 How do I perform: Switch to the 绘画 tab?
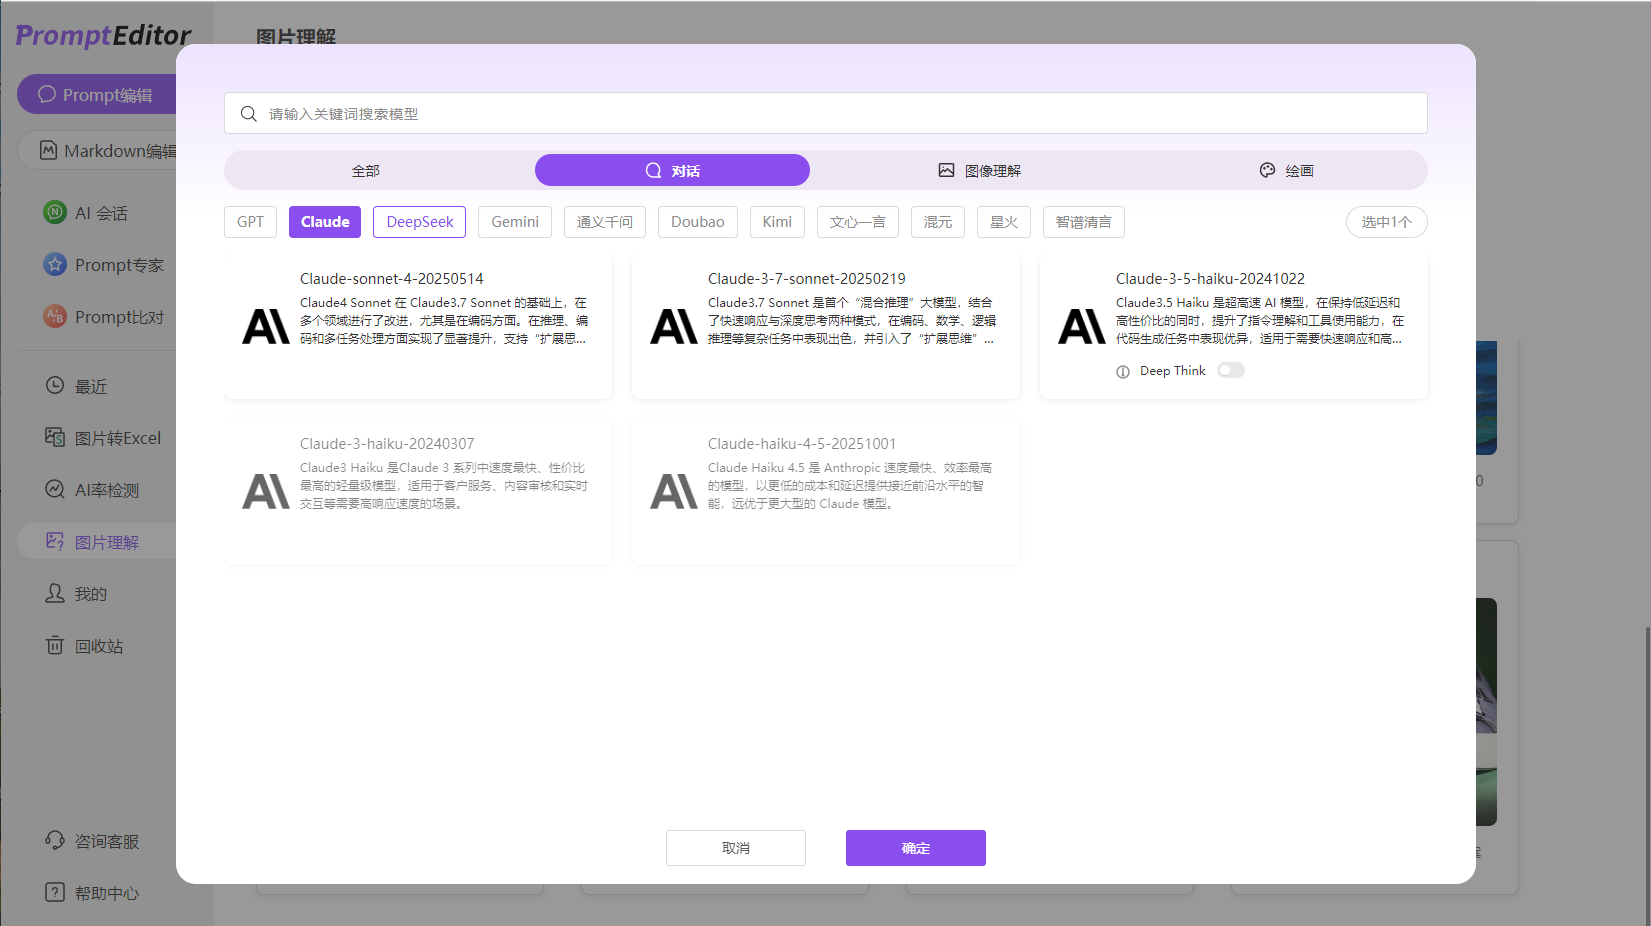point(1287,170)
